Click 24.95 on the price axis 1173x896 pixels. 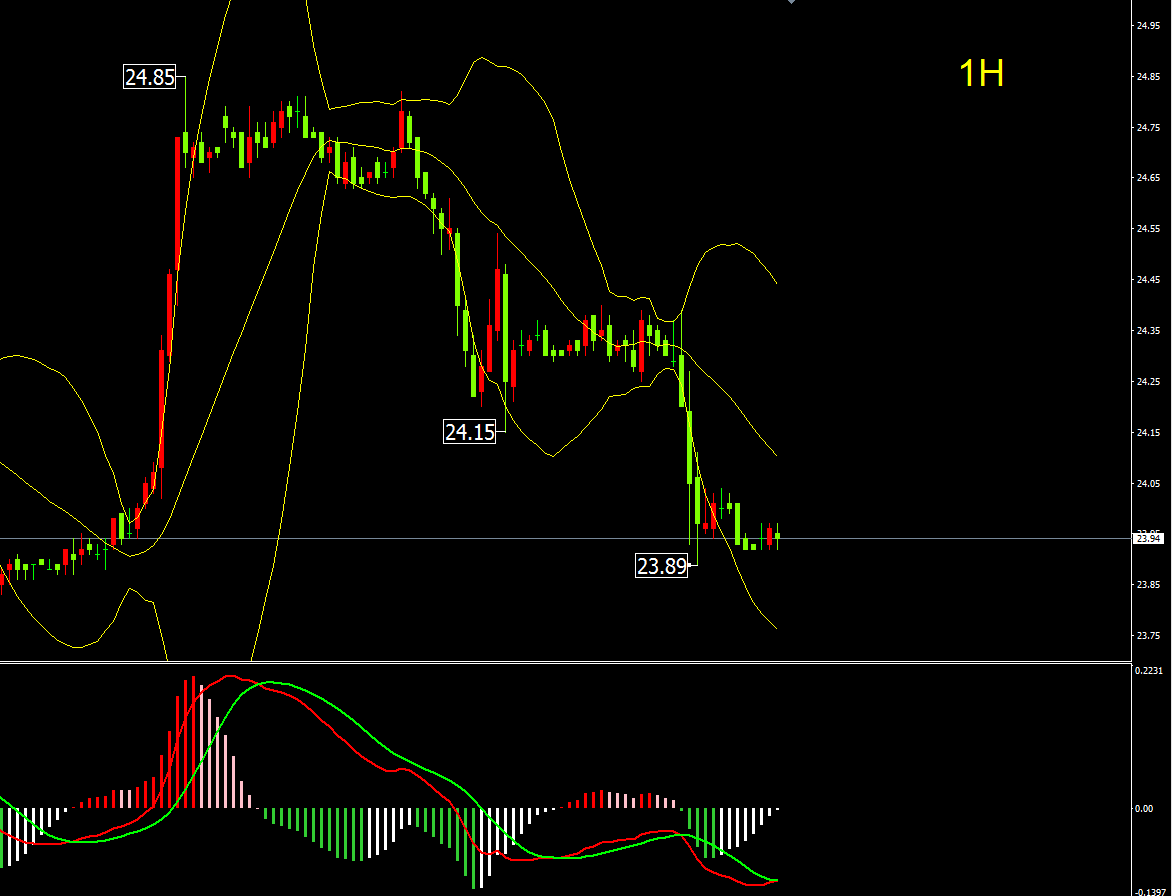1148,26
